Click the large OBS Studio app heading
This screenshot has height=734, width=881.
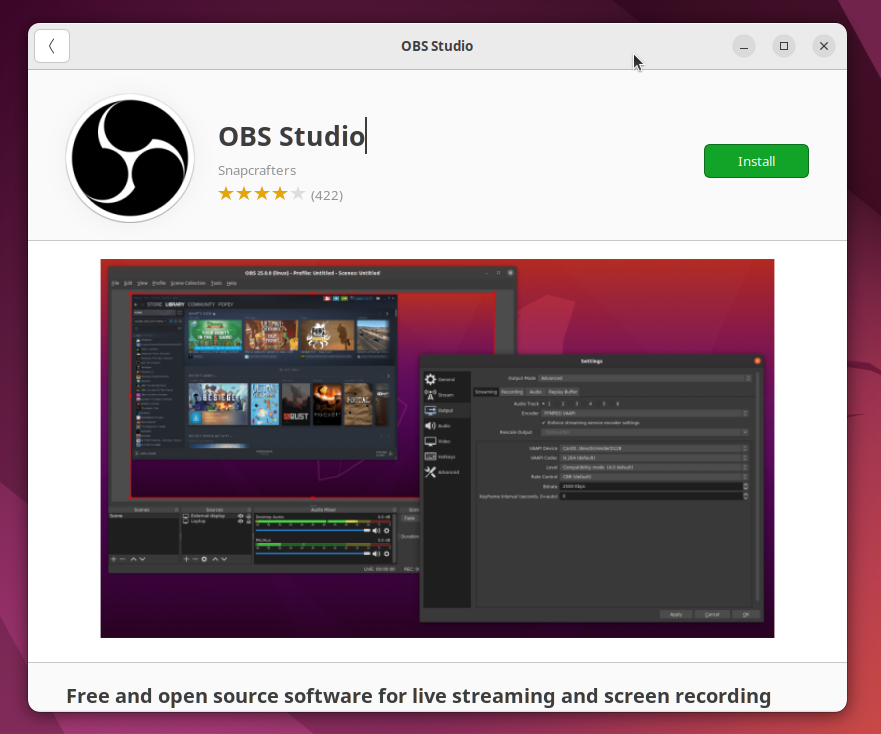292,136
